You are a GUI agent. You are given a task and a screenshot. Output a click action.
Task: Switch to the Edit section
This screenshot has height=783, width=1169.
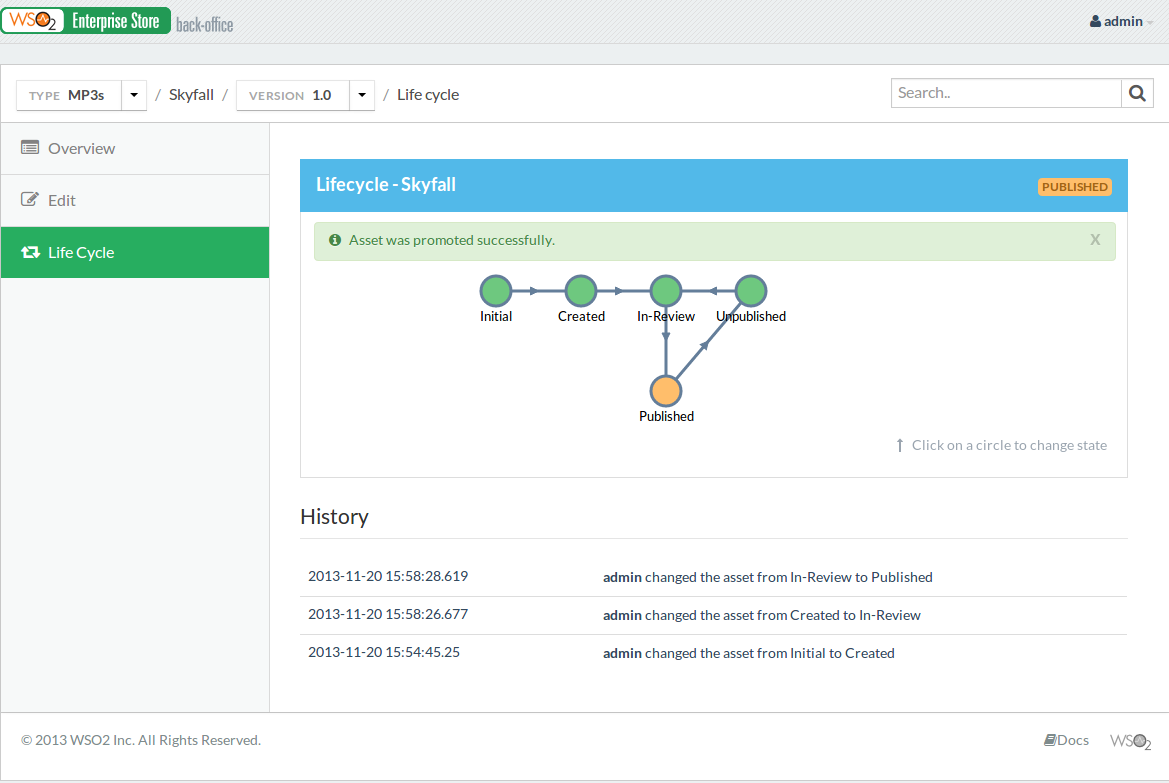point(60,199)
